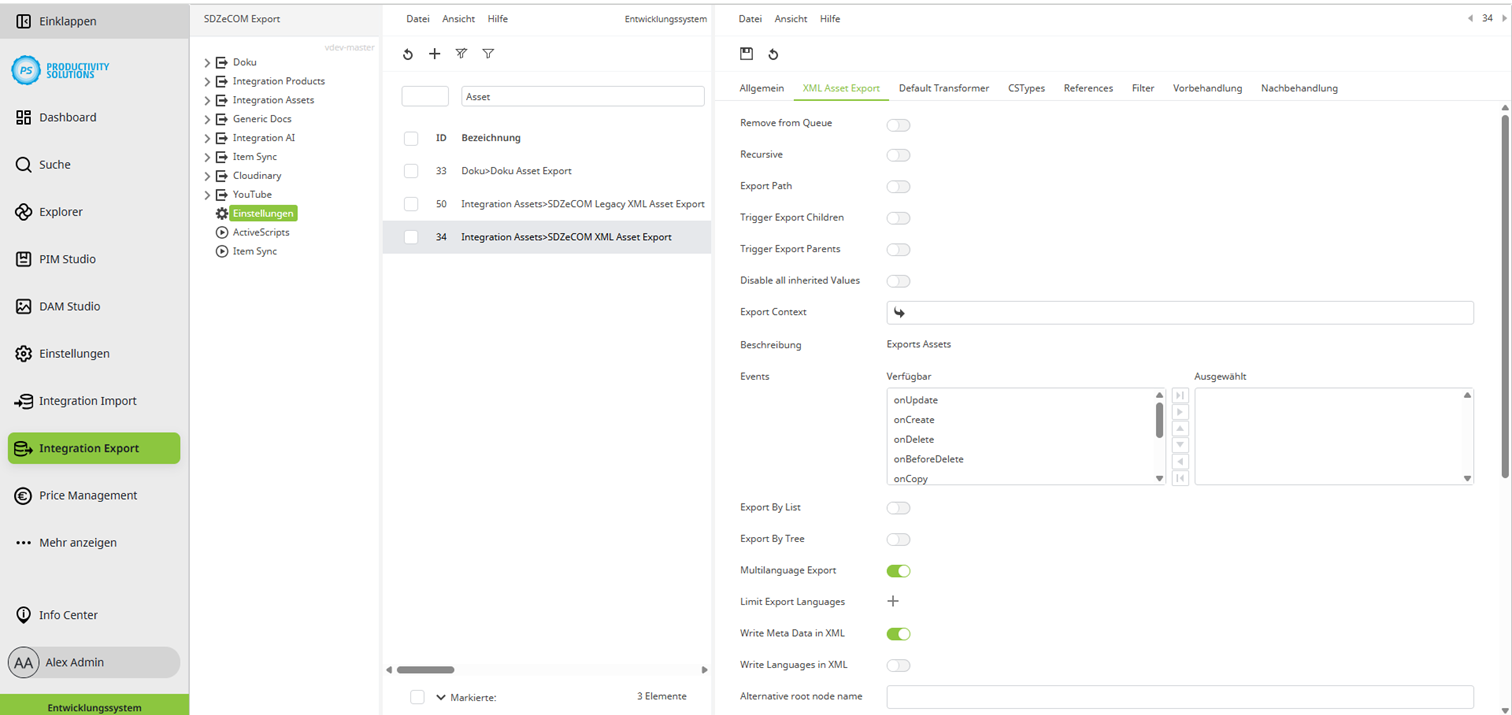Image resolution: width=1512 pixels, height=715 pixels.
Task: Enable the Recursive toggle
Action: 898,155
